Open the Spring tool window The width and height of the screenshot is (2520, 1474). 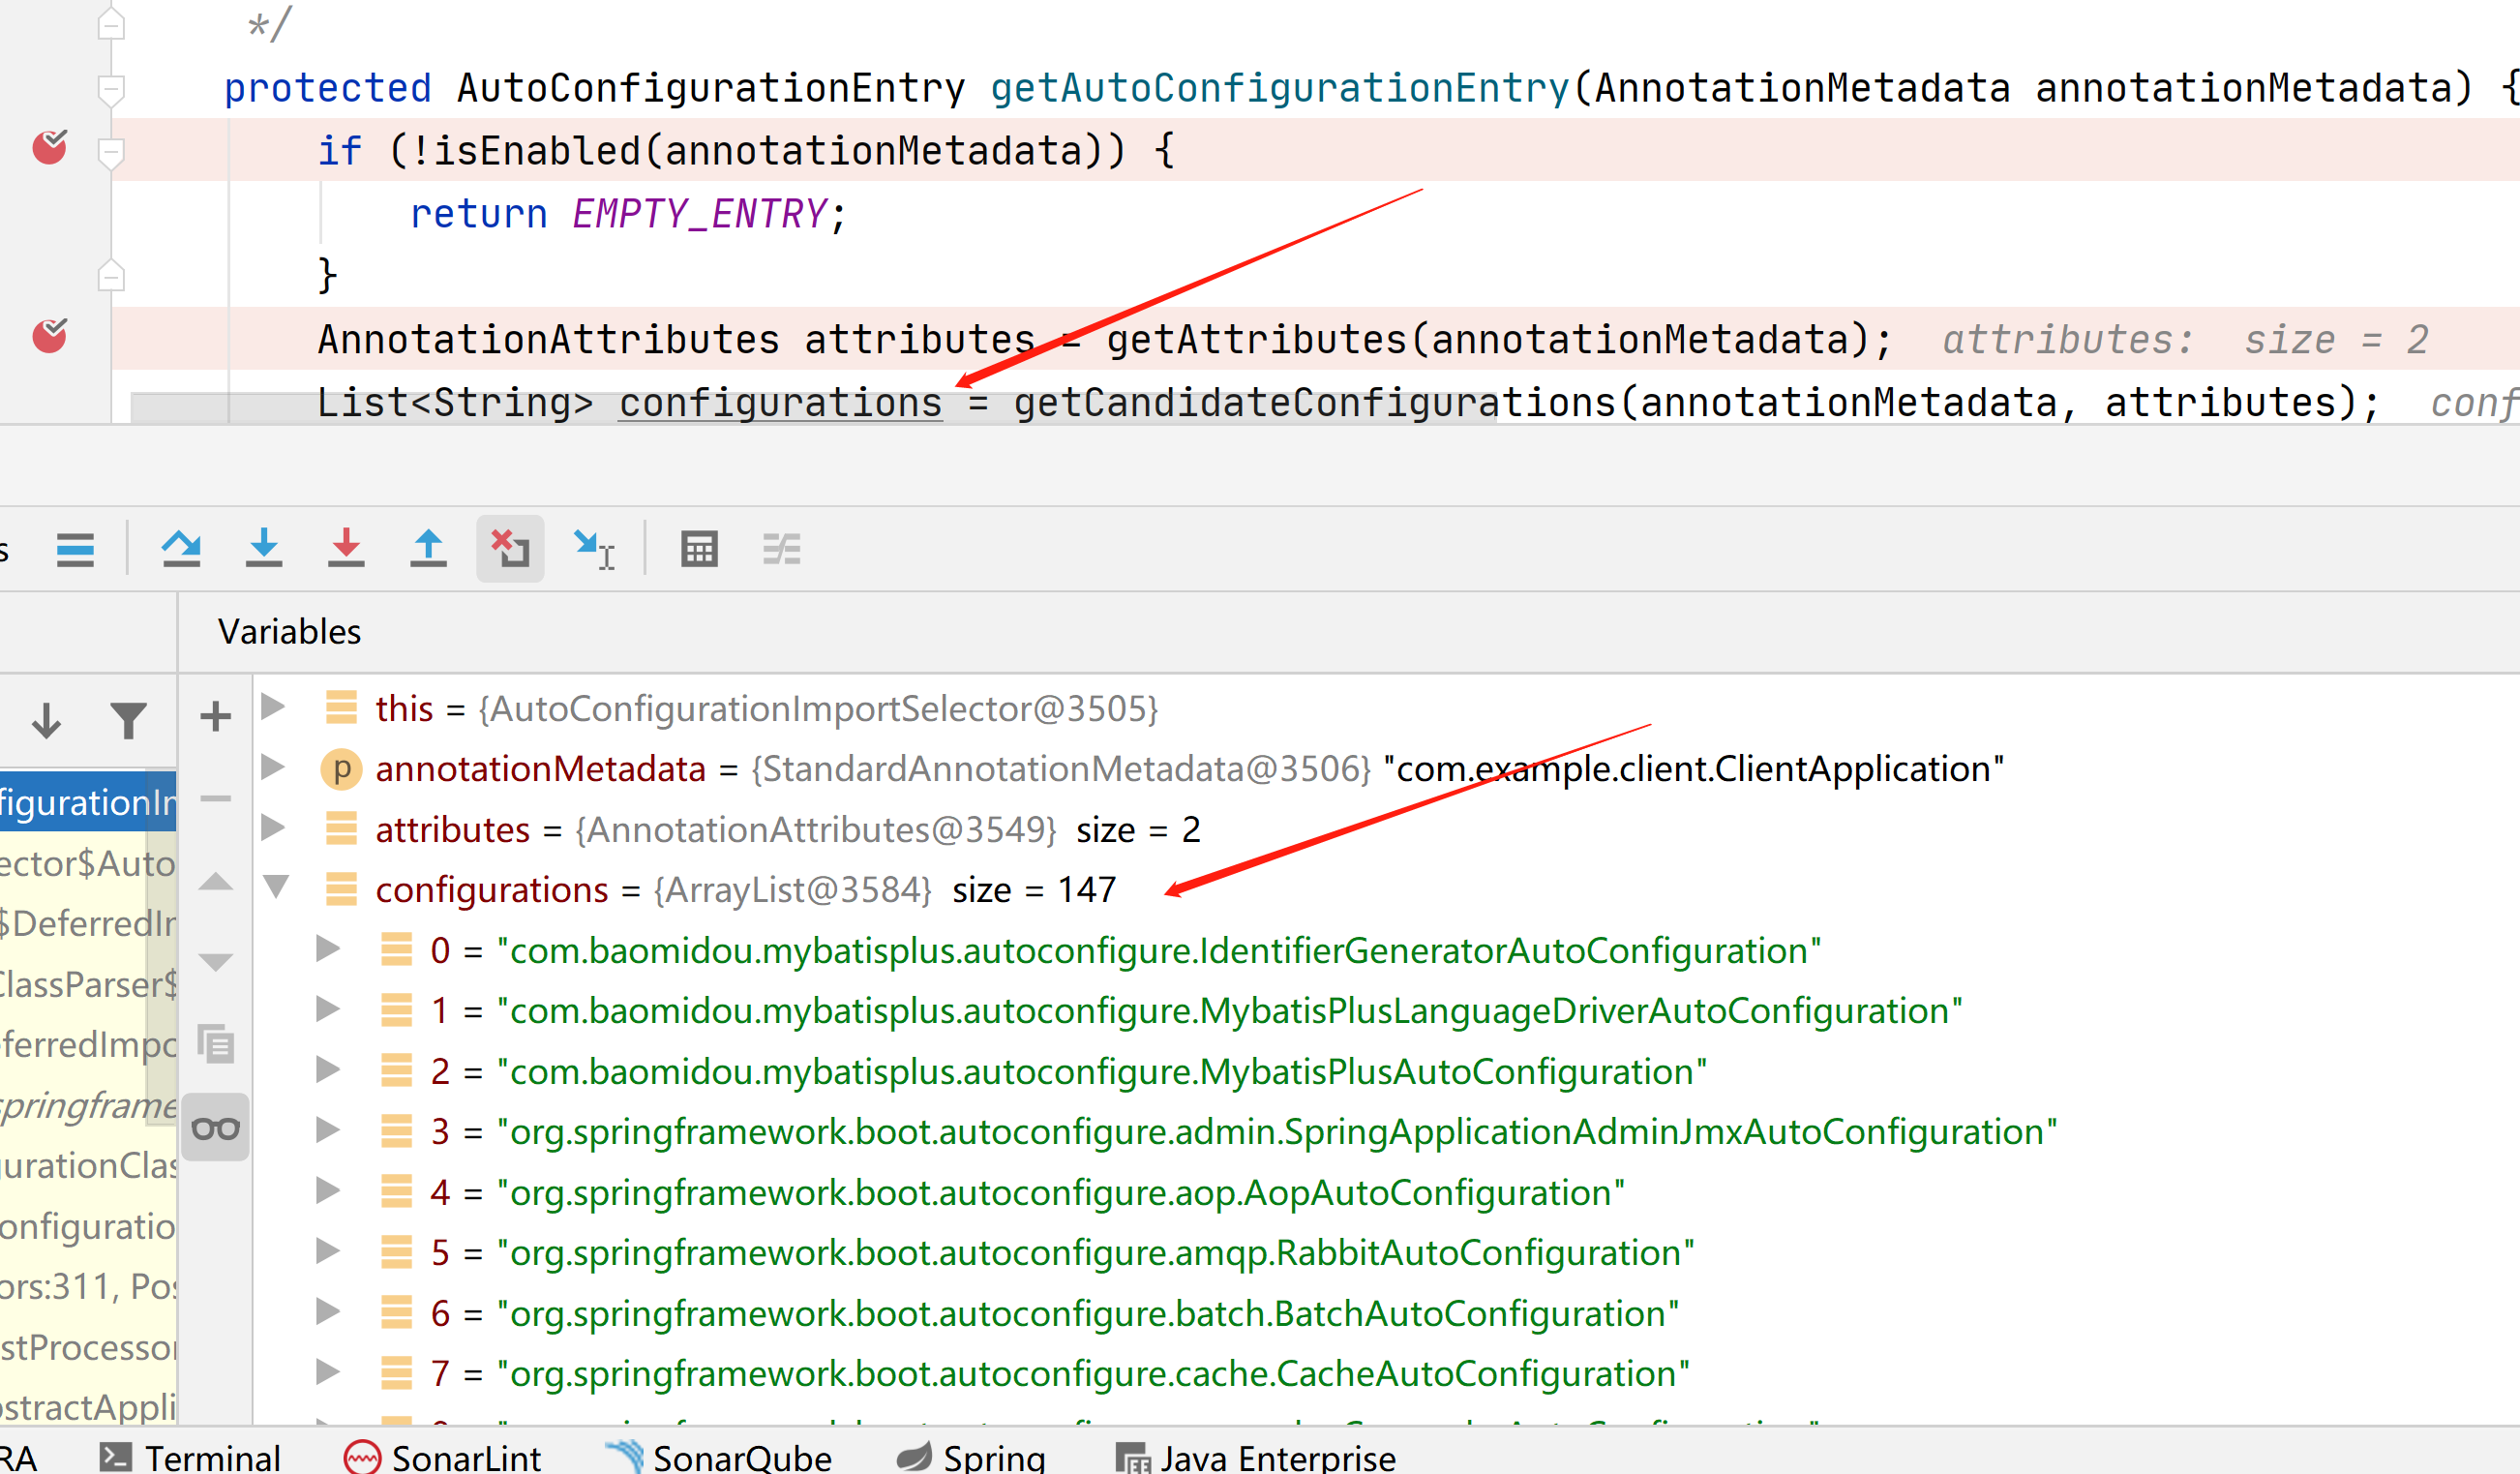point(985,1457)
